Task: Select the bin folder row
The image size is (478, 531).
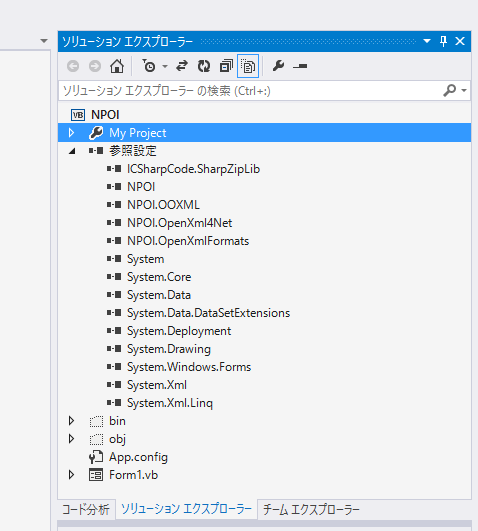Action: point(117,421)
